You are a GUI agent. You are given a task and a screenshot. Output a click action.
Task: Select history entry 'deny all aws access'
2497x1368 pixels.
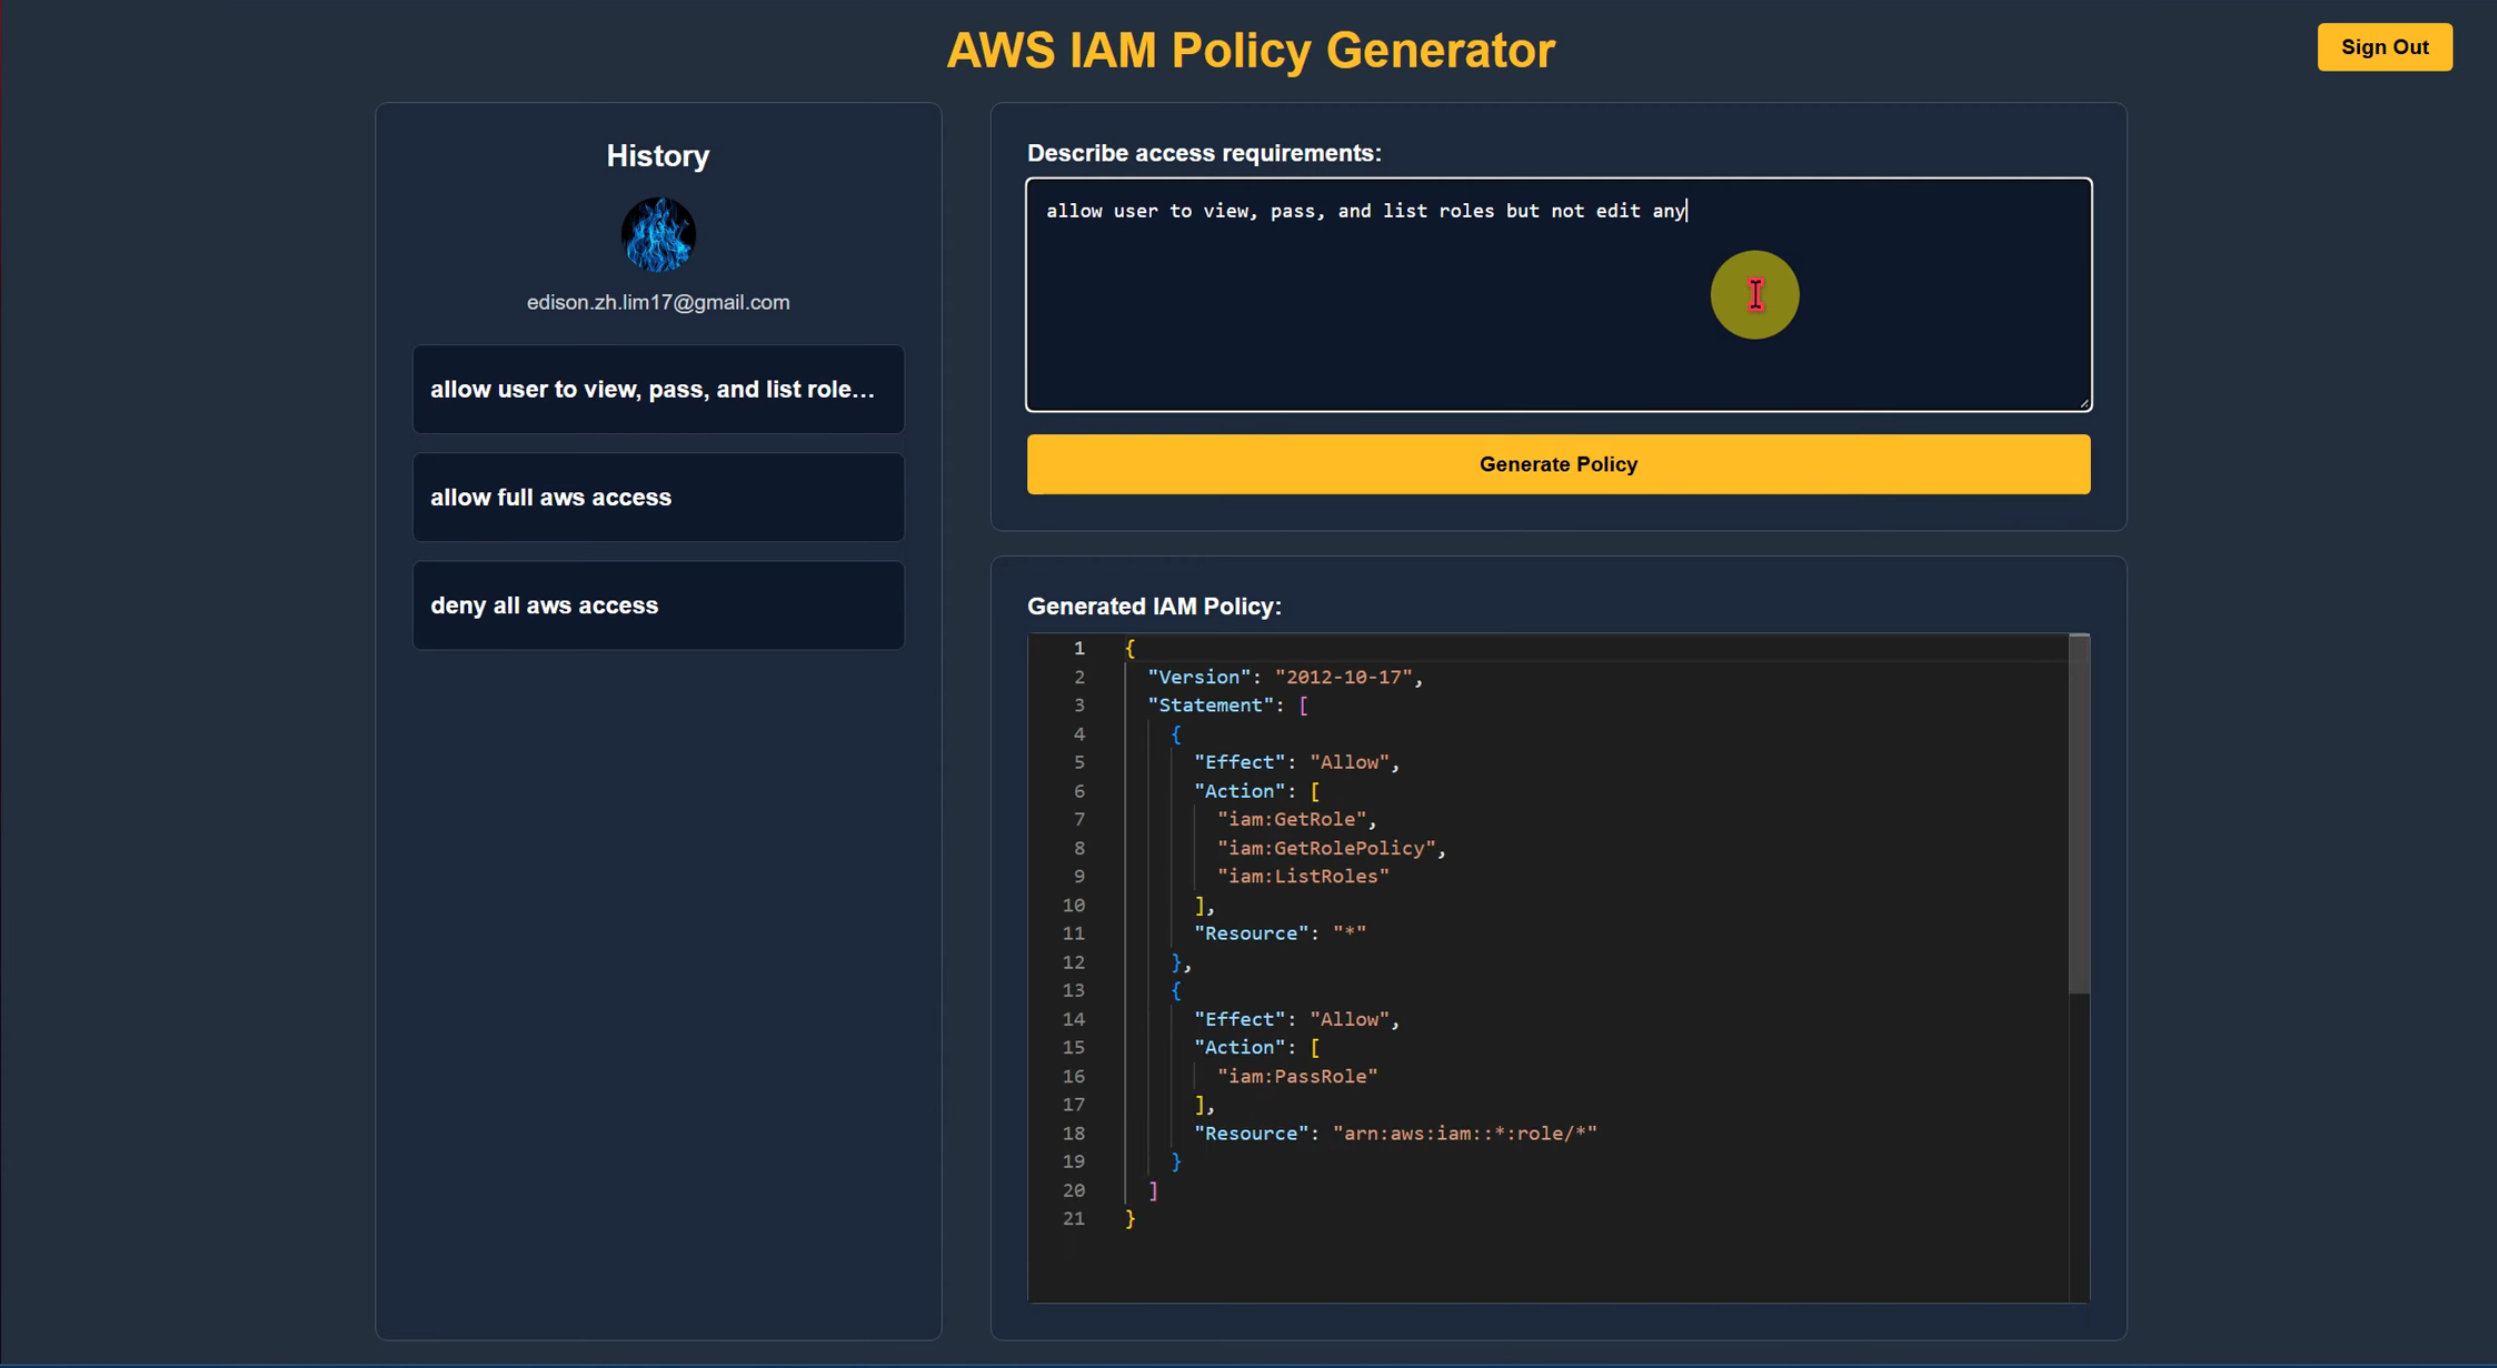(x=658, y=605)
